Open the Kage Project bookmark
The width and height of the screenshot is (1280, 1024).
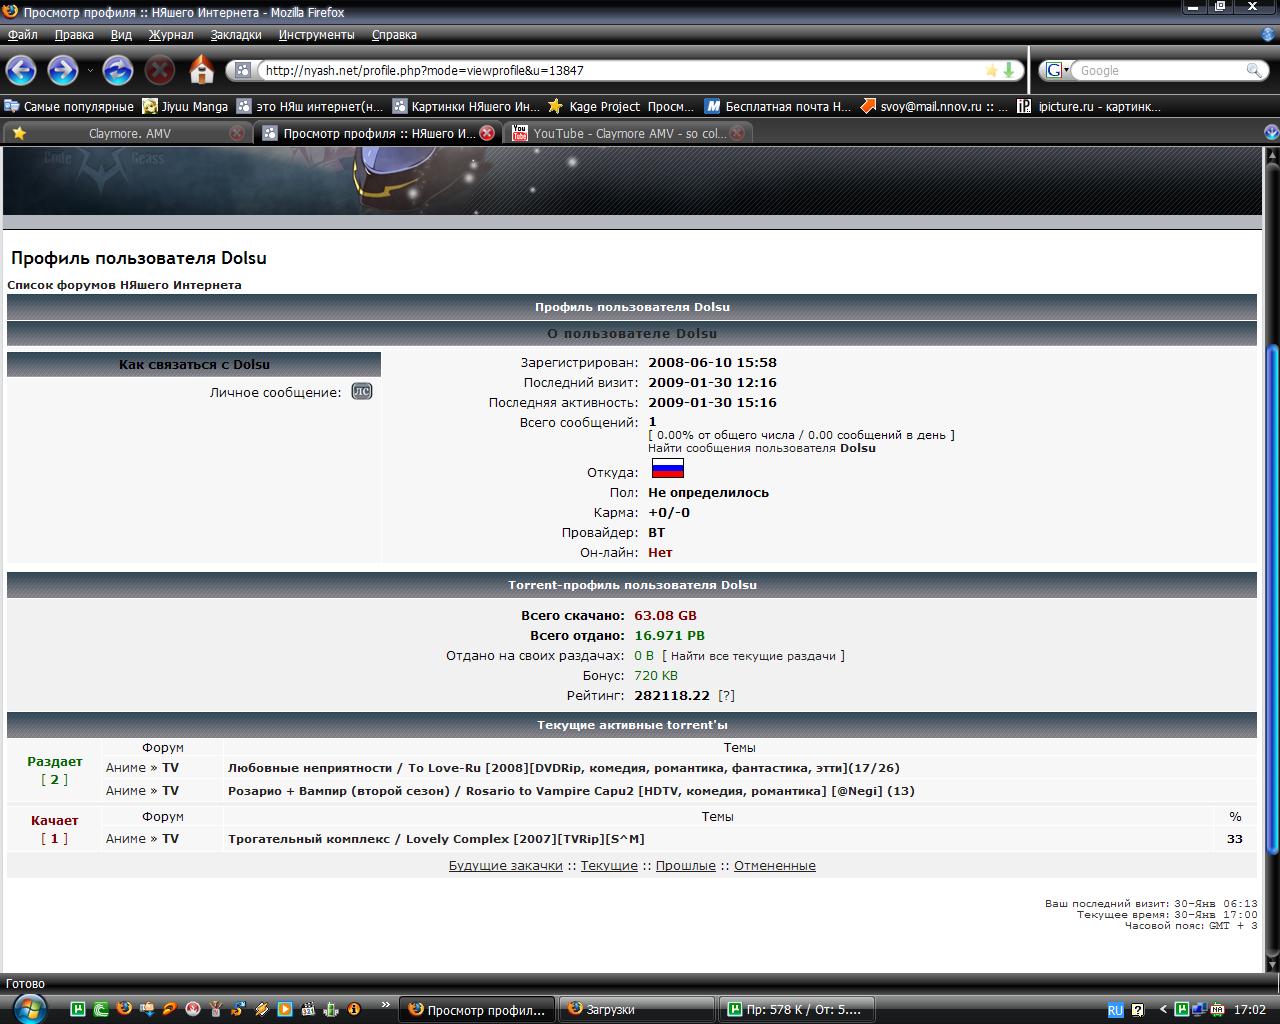click(x=622, y=106)
